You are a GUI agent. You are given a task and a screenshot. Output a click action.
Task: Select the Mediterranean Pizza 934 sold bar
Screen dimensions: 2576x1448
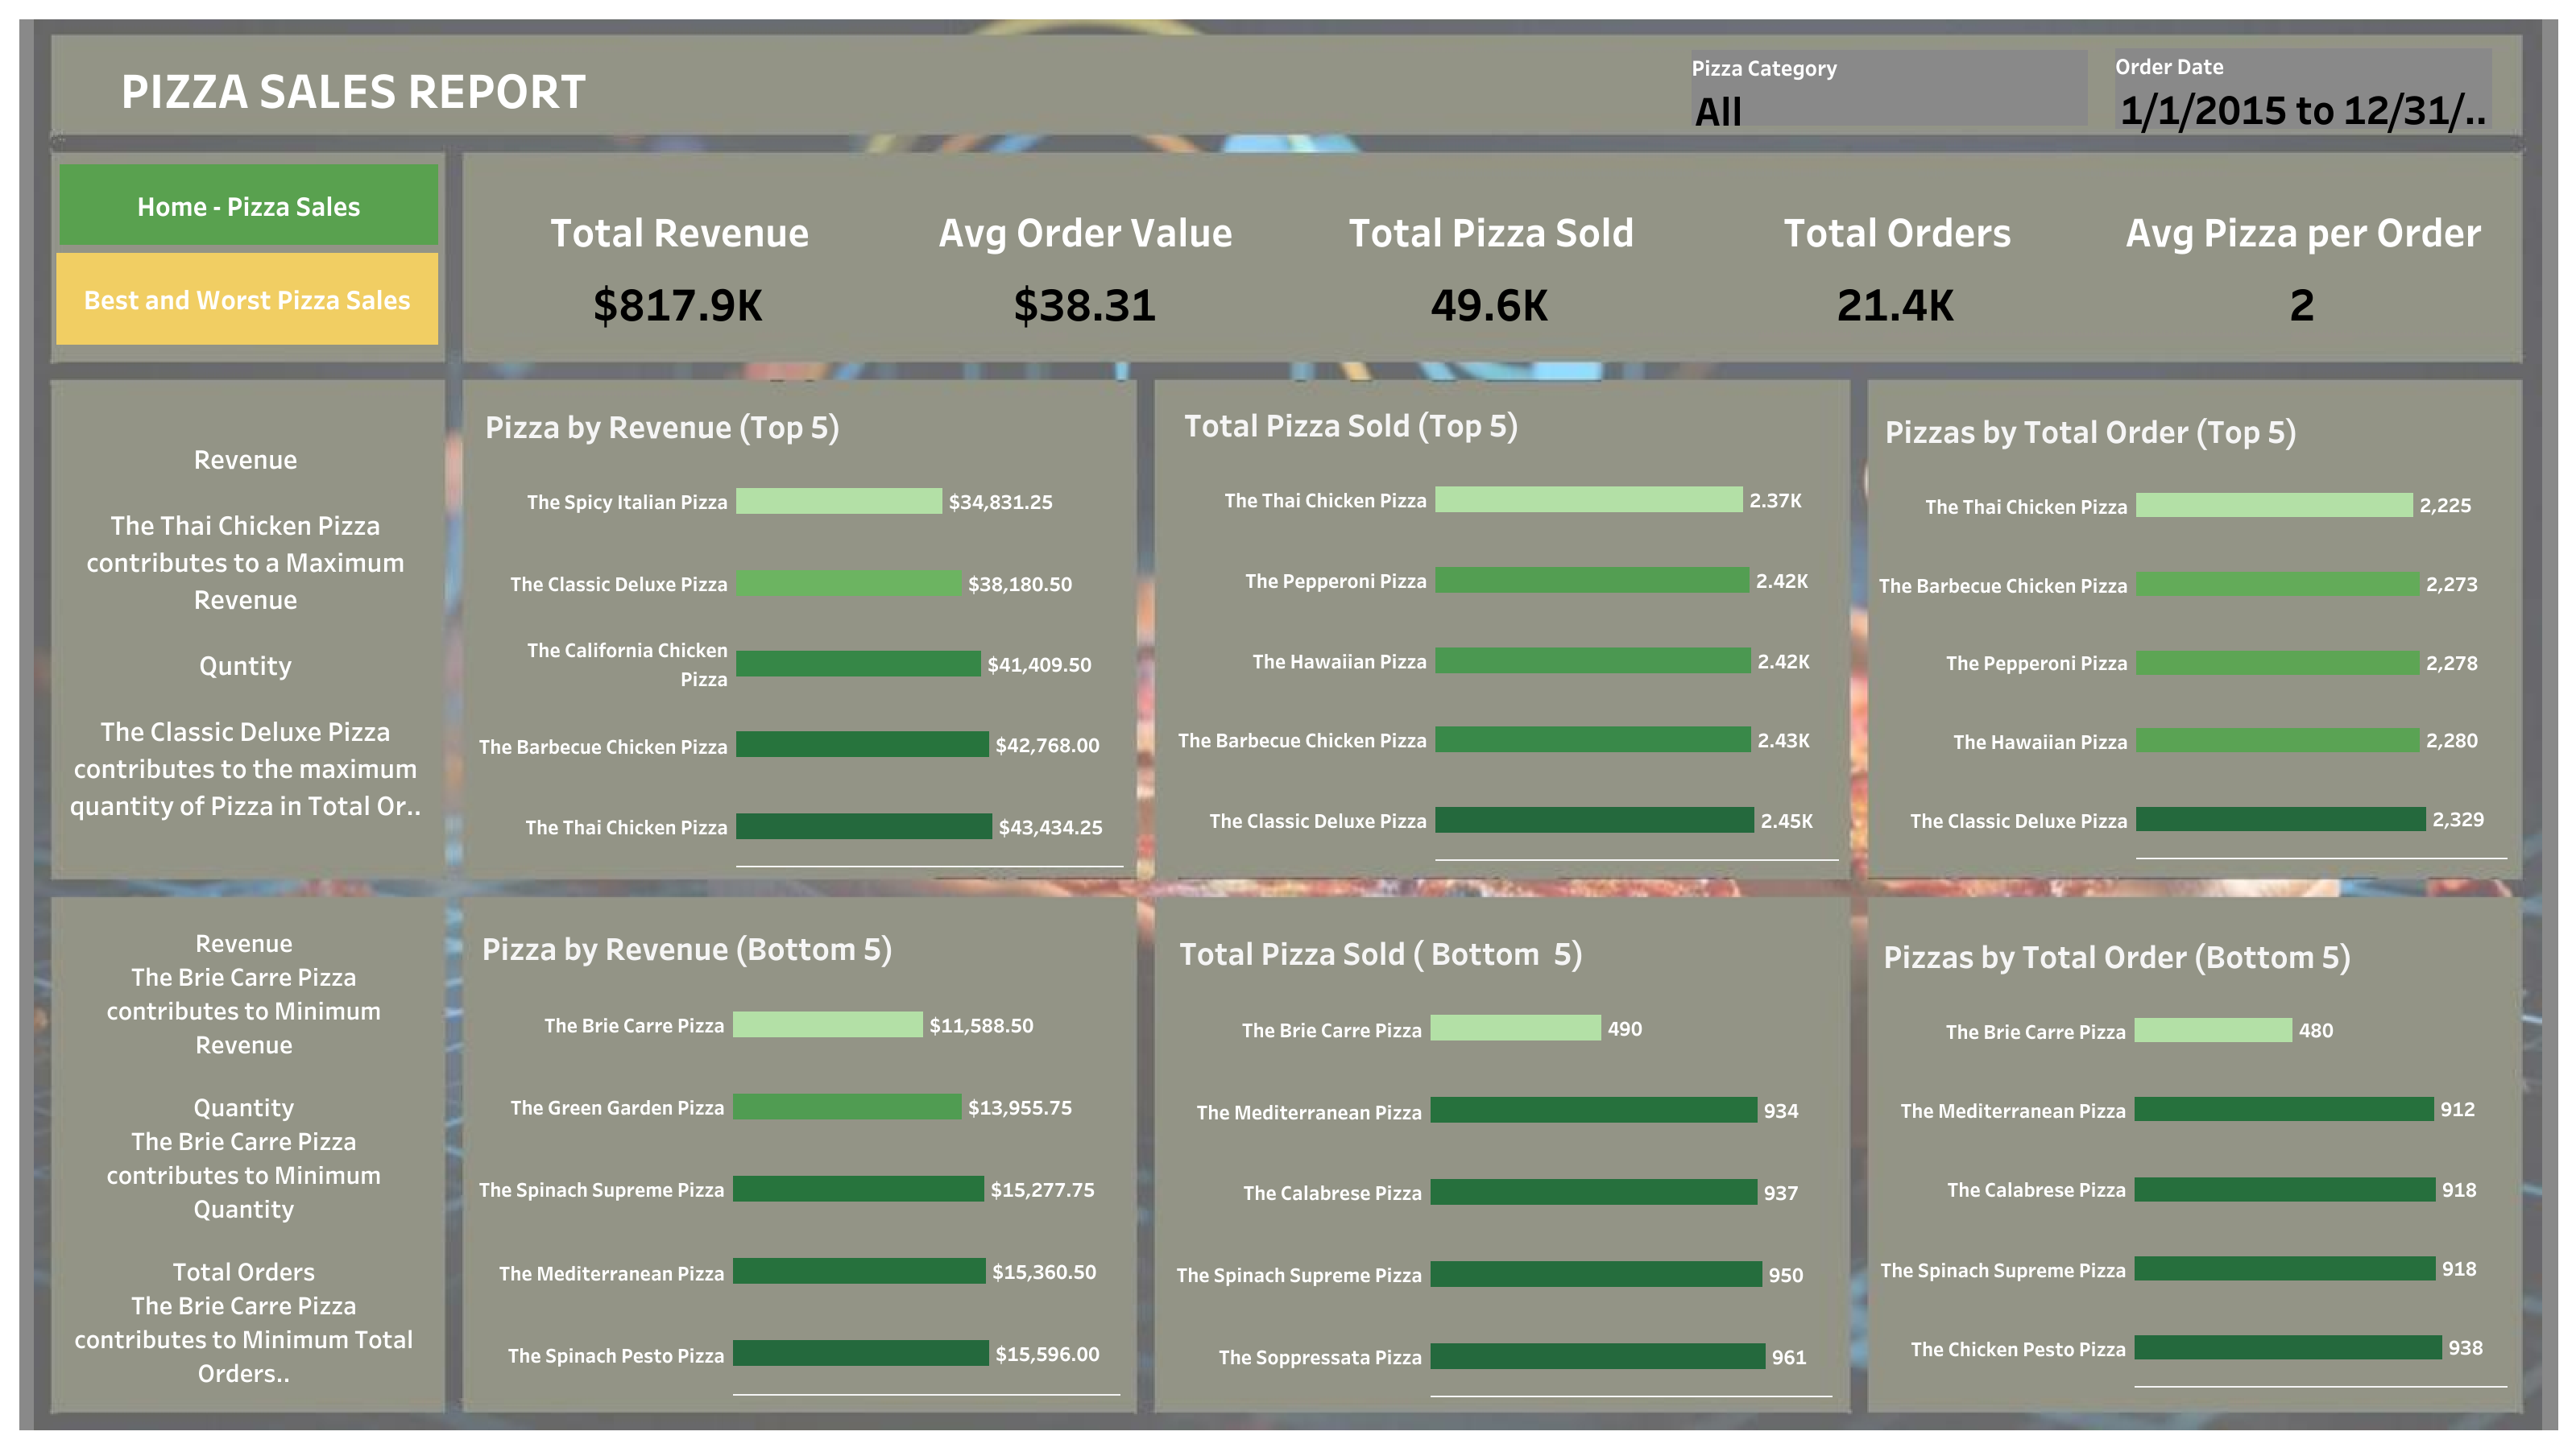(x=1593, y=1110)
